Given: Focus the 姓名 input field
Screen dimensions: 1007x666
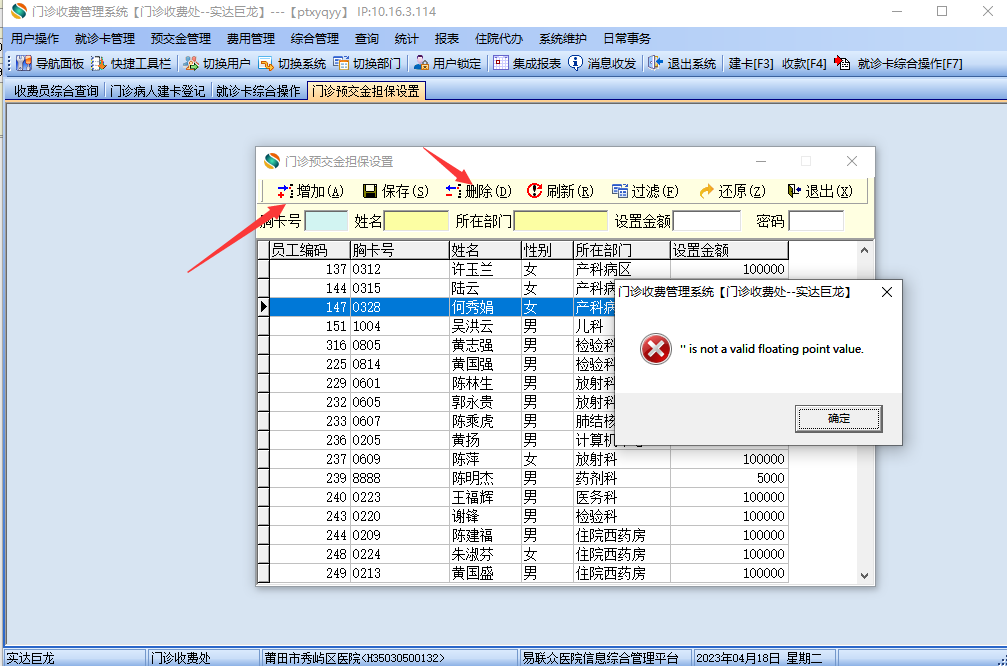Looking at the screenshot, I should (x=416, y=221).
